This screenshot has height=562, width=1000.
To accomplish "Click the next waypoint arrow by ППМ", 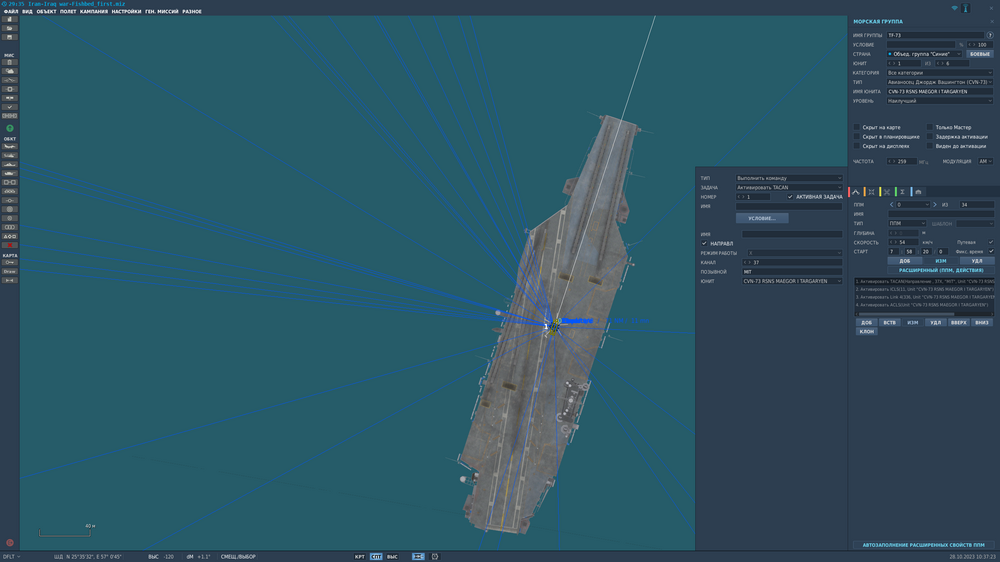I will (x=935, y=205).
